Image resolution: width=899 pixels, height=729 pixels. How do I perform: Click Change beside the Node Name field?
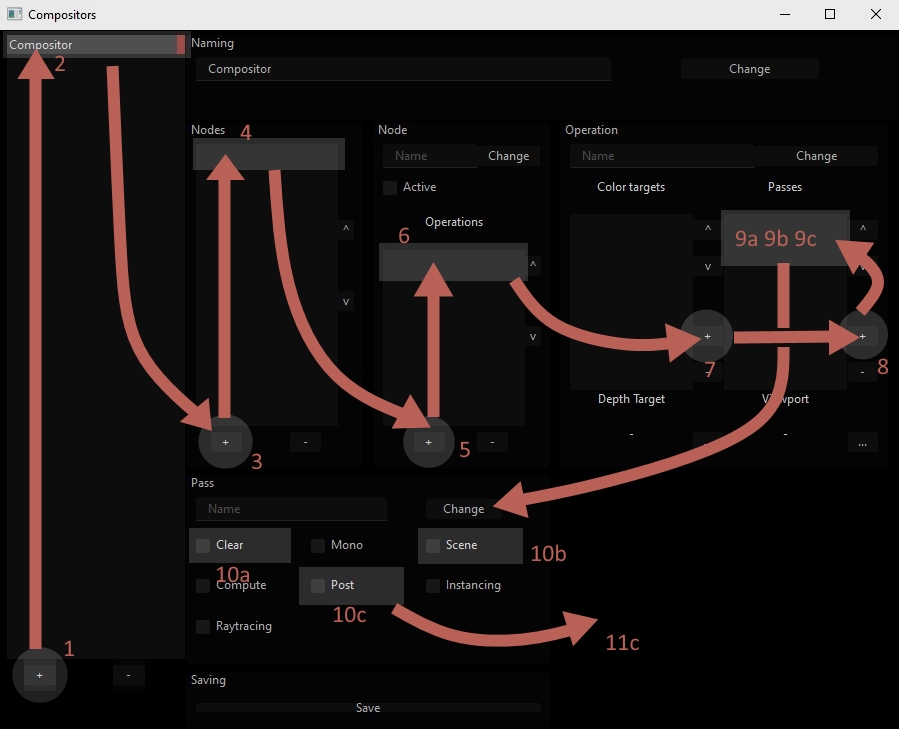509,156
